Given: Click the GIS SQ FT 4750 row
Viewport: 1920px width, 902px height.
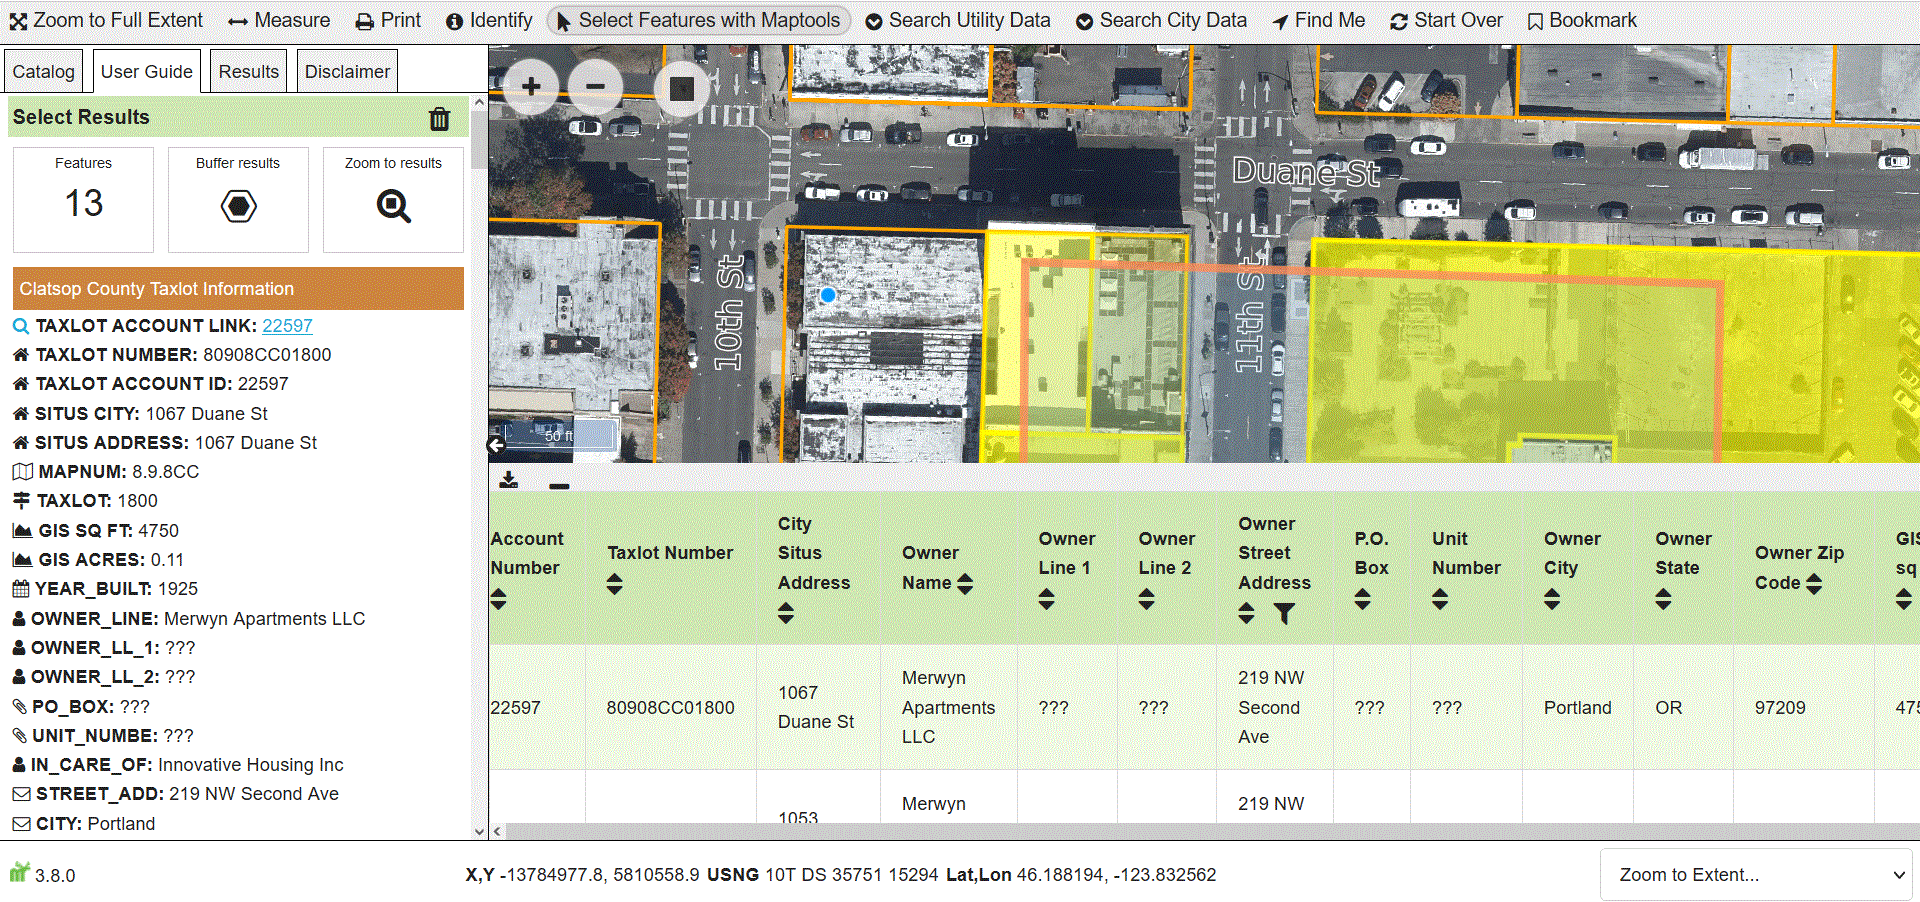Looking at the screenshot, I should [x=96, y=531].
